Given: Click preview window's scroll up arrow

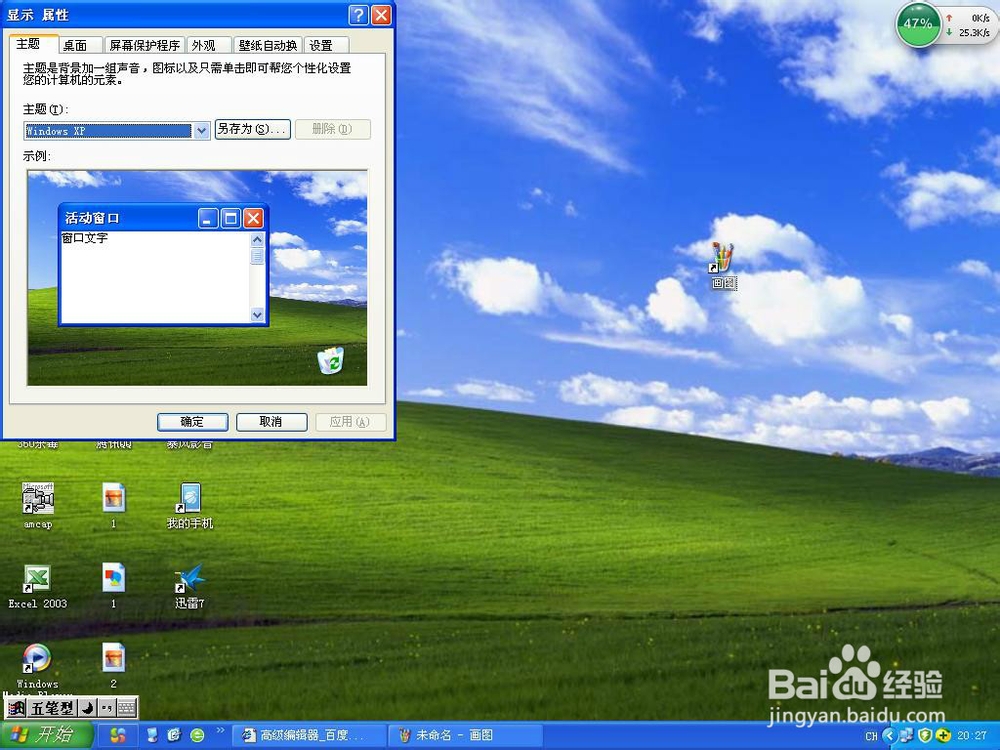Looking at the screenshot, I should click(x=257, y=239).
